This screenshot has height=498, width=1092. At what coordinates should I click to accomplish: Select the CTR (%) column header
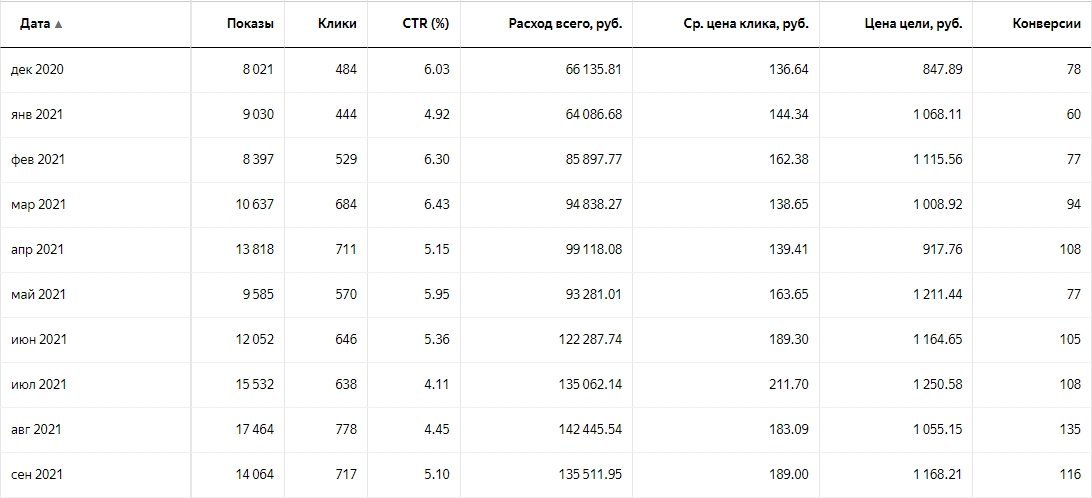tap(424, 24)
